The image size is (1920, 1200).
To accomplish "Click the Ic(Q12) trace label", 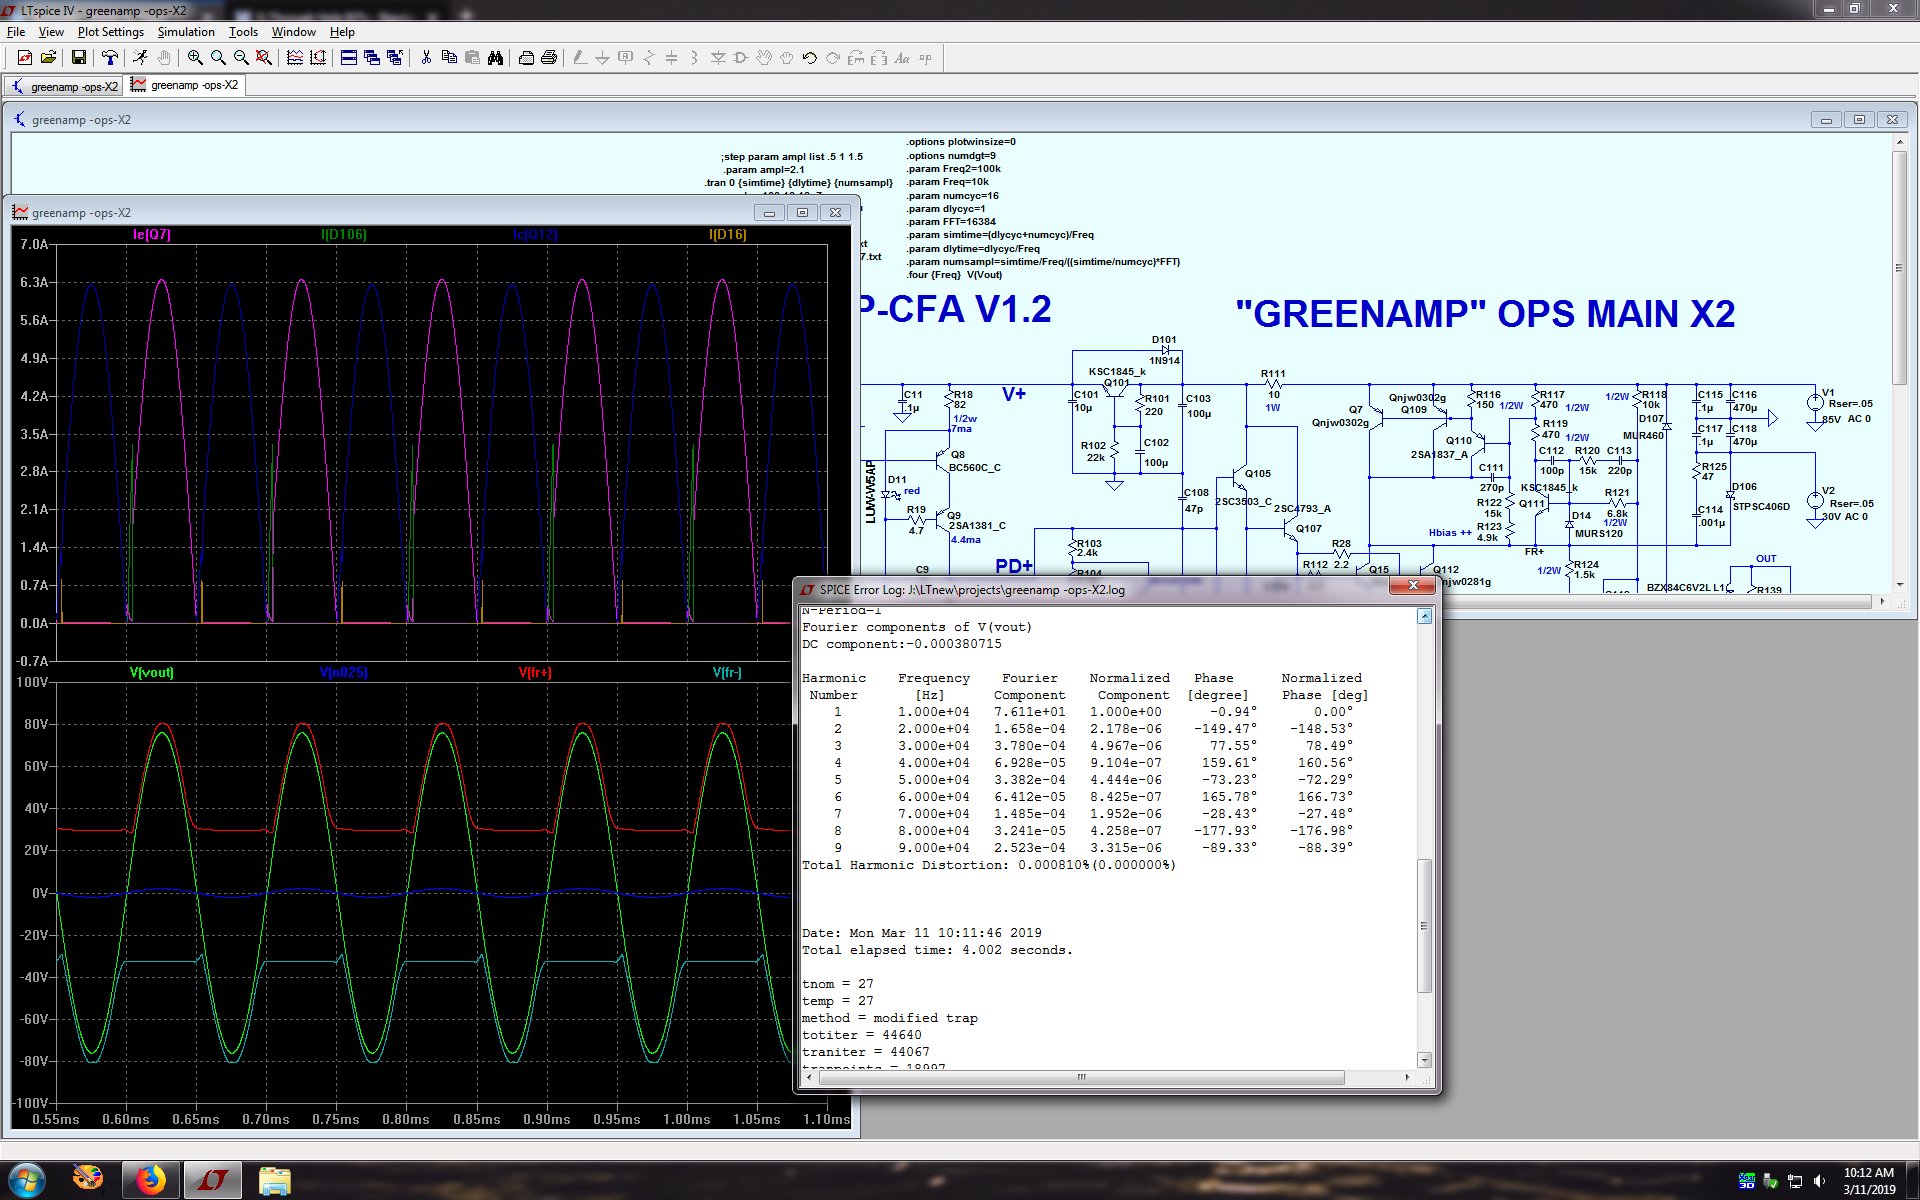I will 535,235.
